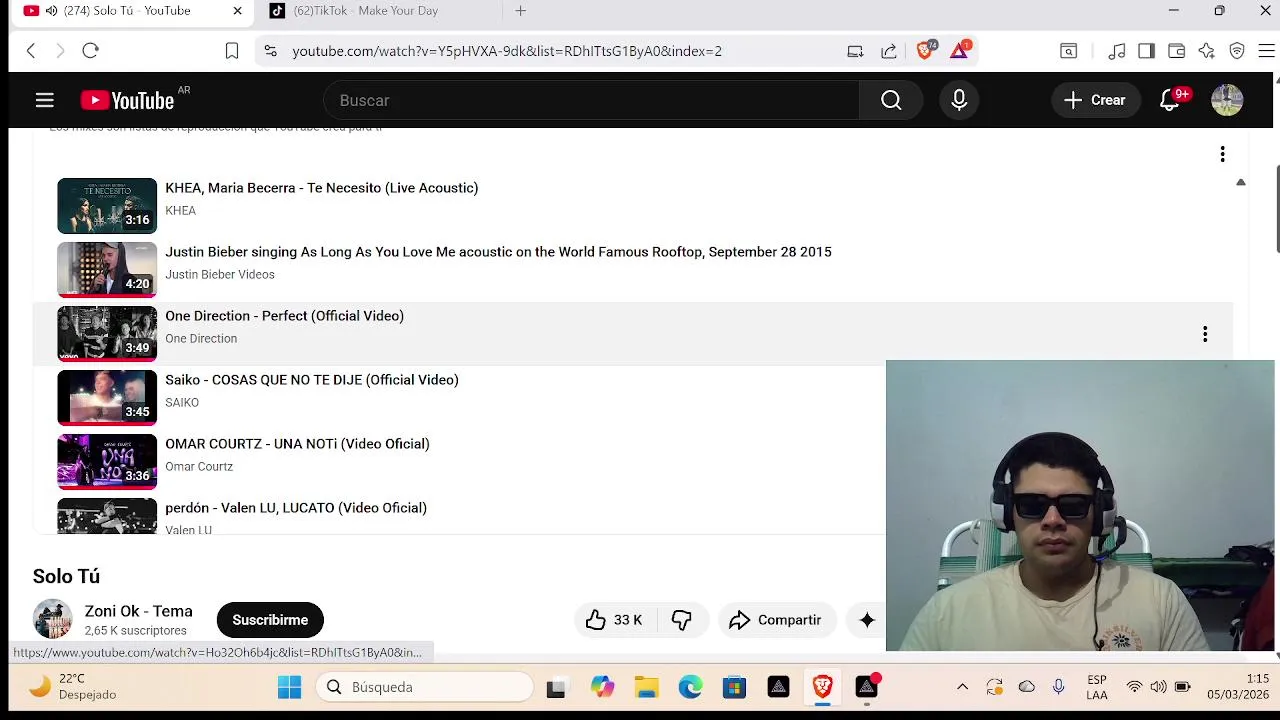The image size is (1280, 720).
Task: Open the YouTube account avatar menu
Action: (x=1227, y=100)
